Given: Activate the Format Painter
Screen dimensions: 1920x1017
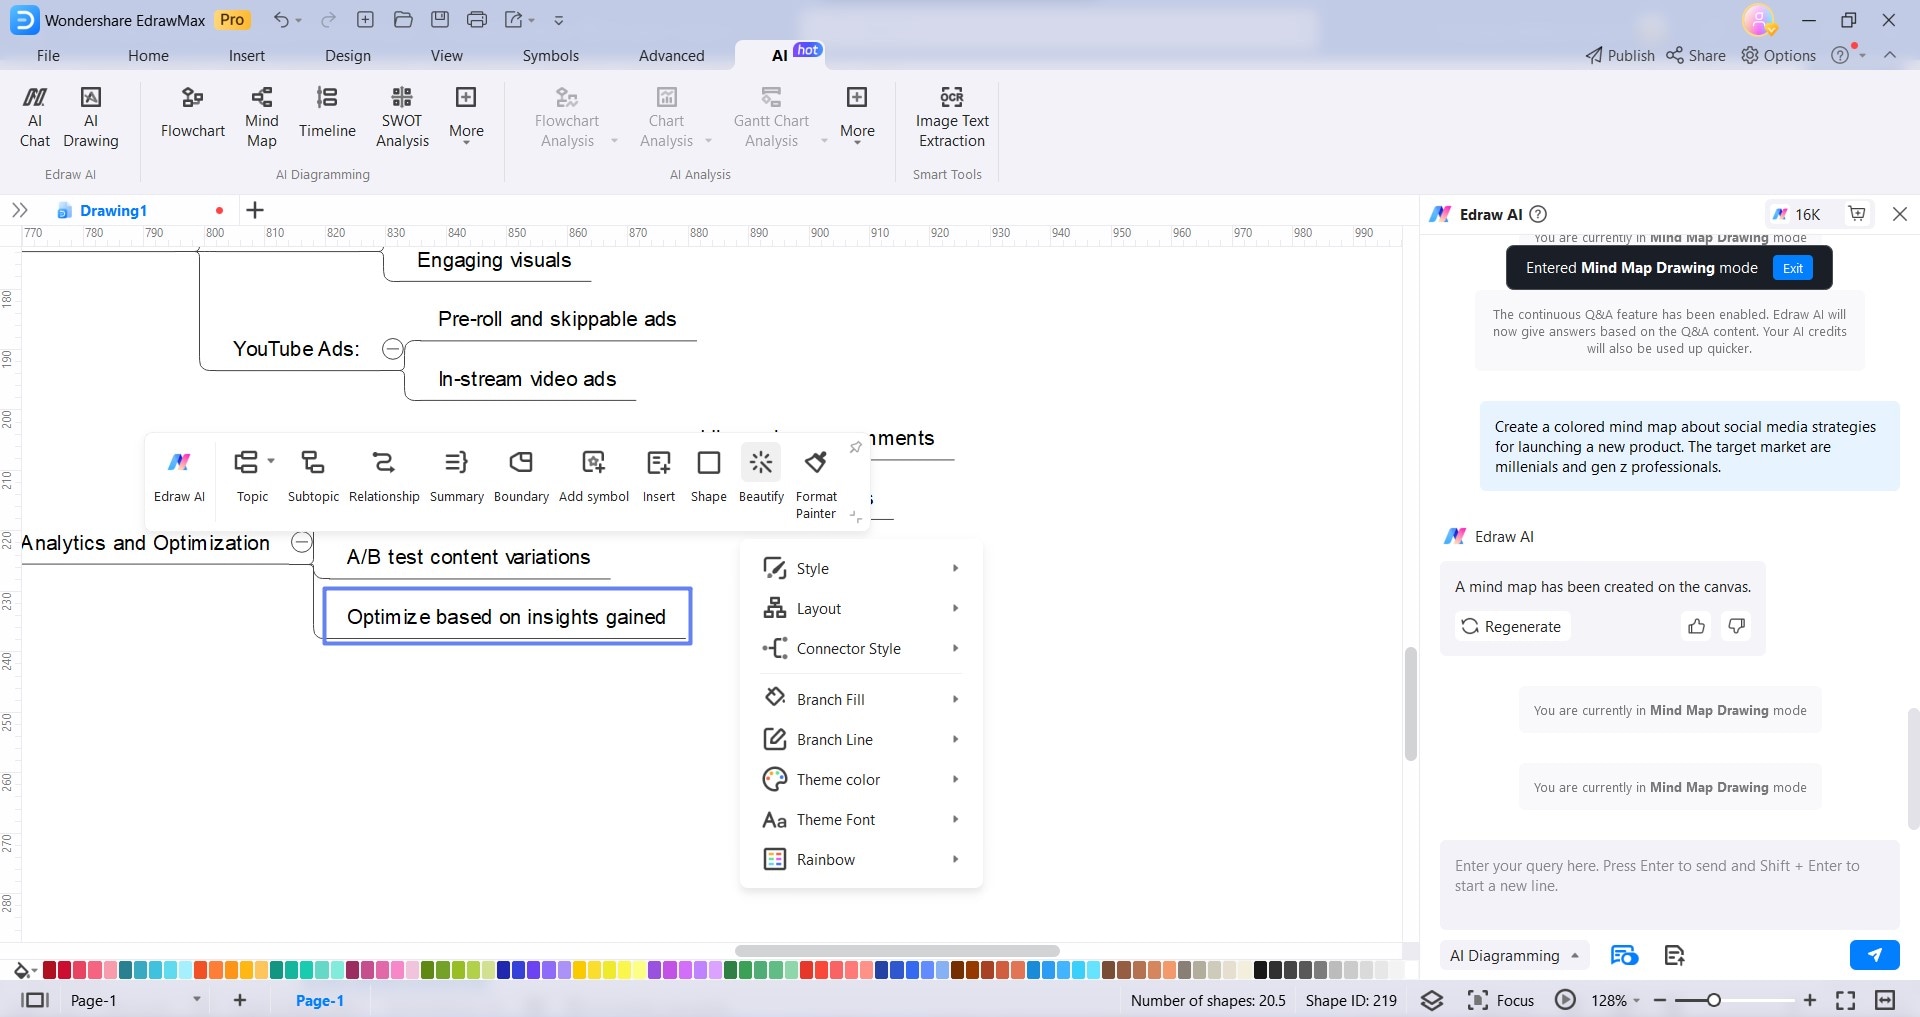Looking at the screenshot, I should [x=816, y=484].
